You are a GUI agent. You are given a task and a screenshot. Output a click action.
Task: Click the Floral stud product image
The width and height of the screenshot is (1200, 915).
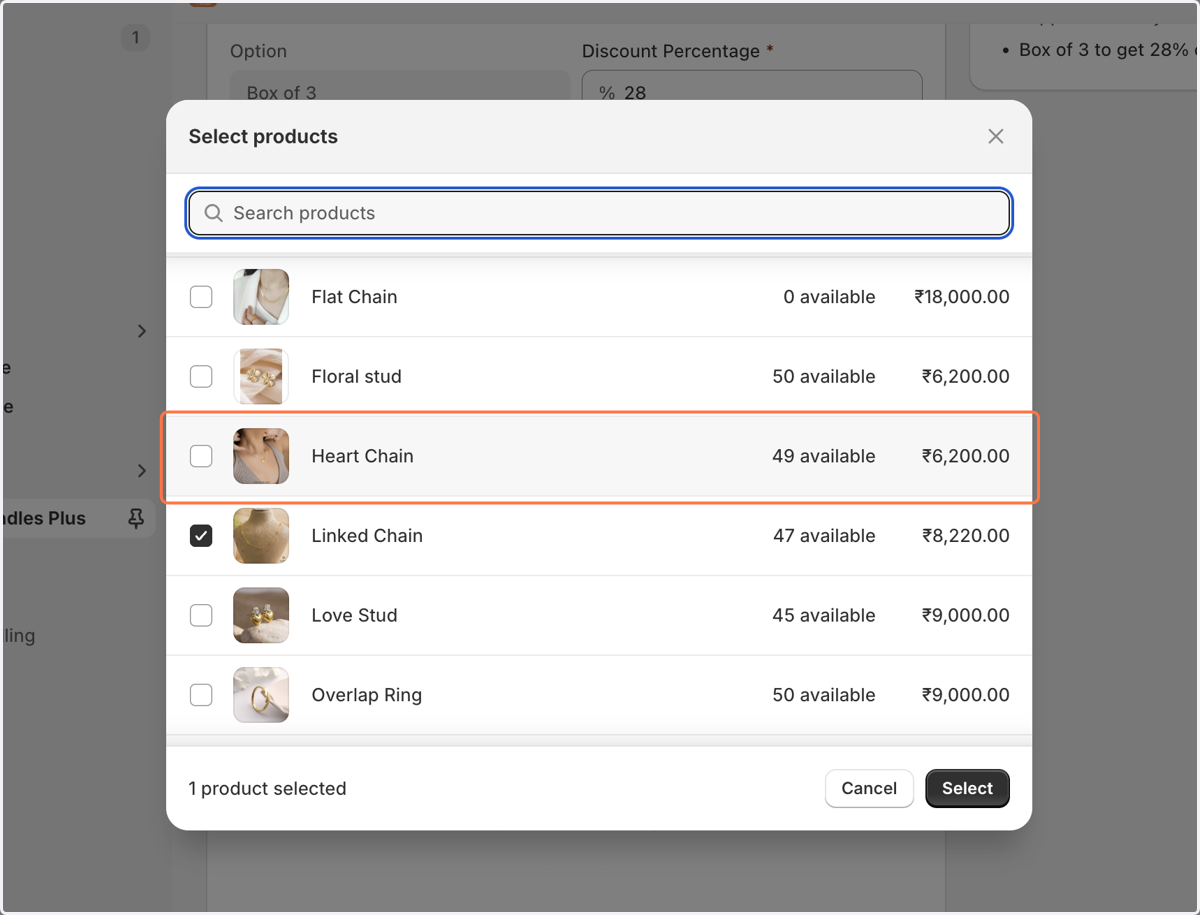(261, 376)
